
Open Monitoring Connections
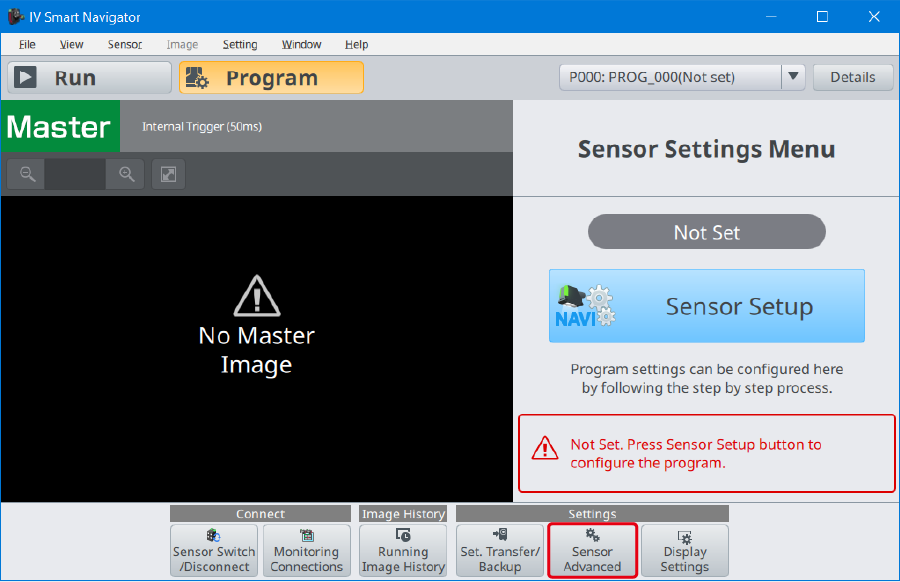pos(306,551)
